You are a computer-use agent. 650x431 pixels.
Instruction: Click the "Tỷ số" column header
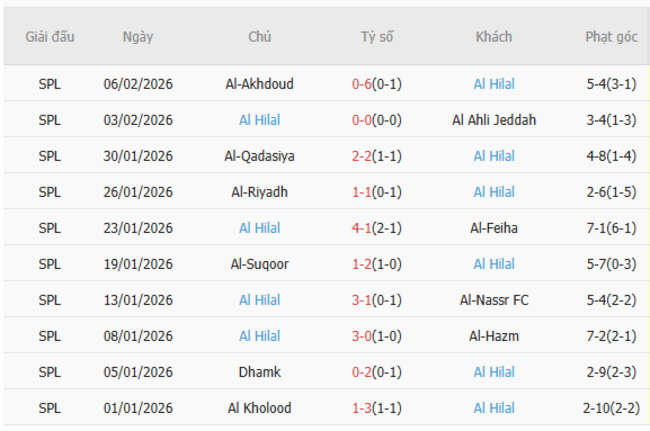377,37
